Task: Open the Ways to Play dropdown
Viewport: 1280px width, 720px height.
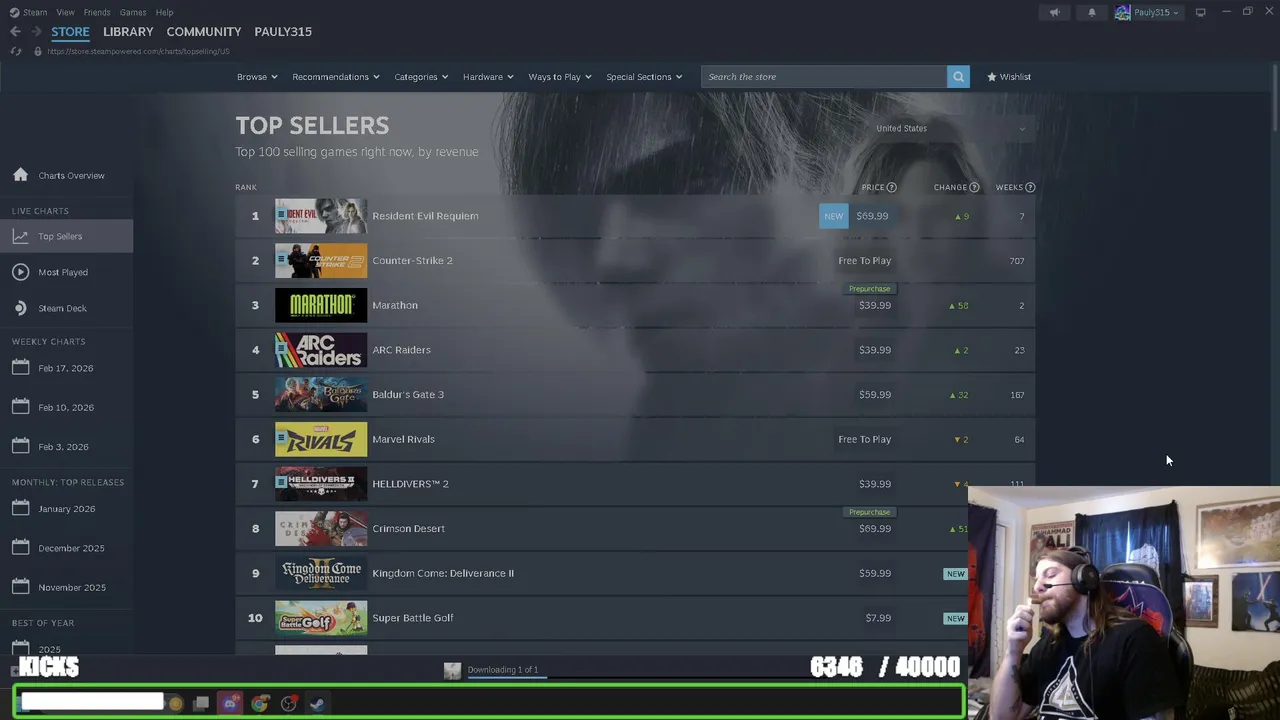Action: click(560, 77)
